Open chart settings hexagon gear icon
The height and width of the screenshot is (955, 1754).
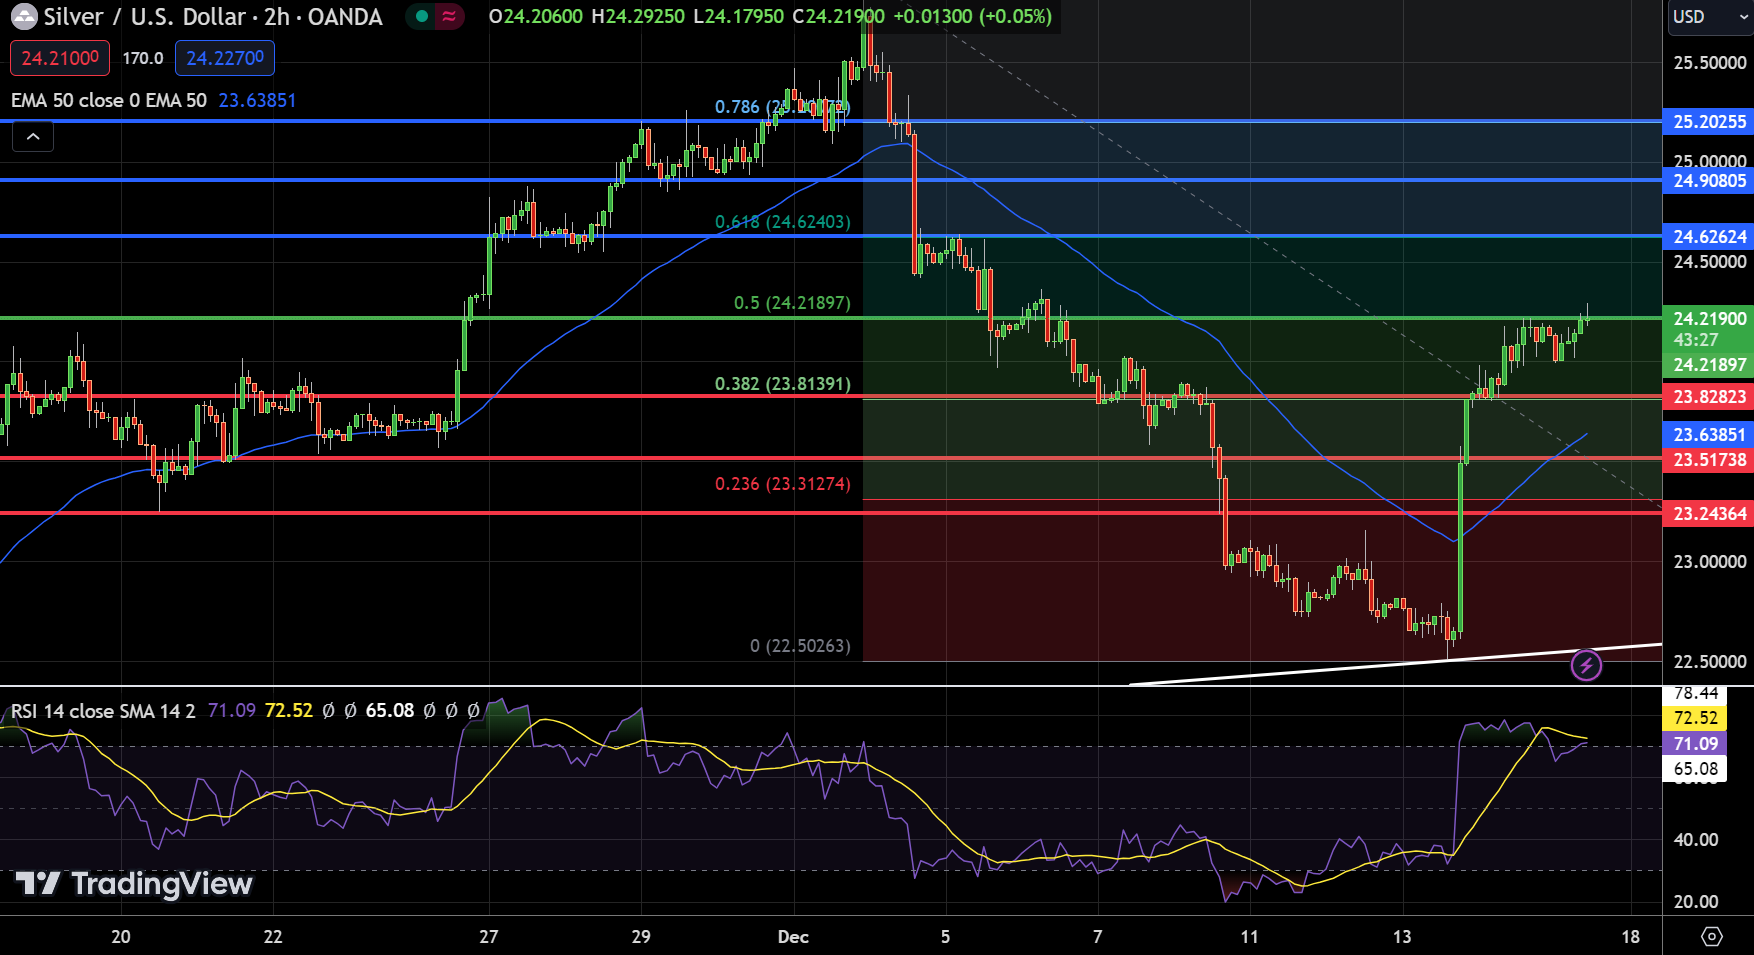(x=1711, y=936)
